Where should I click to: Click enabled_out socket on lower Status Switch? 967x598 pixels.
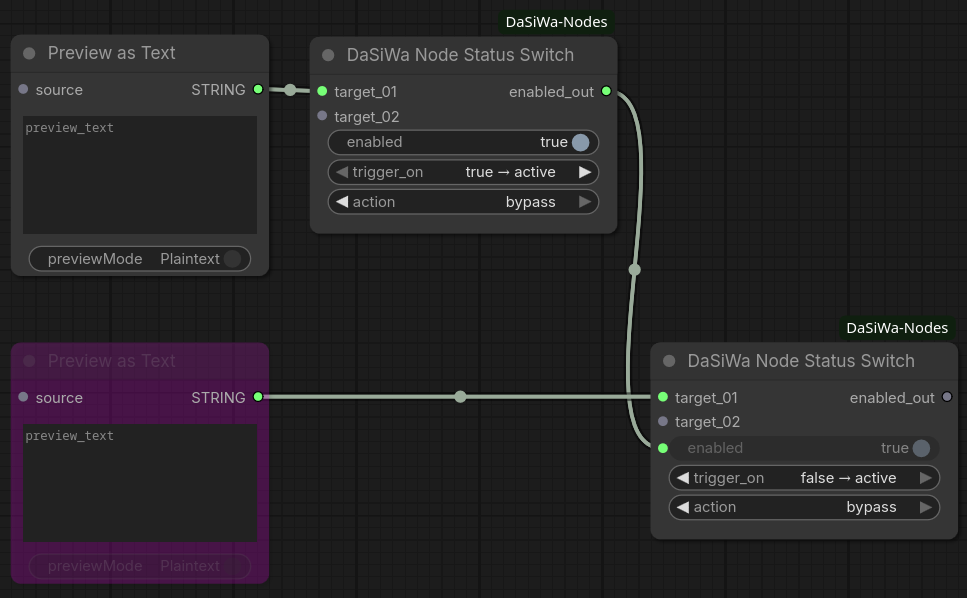pos(947,397)
